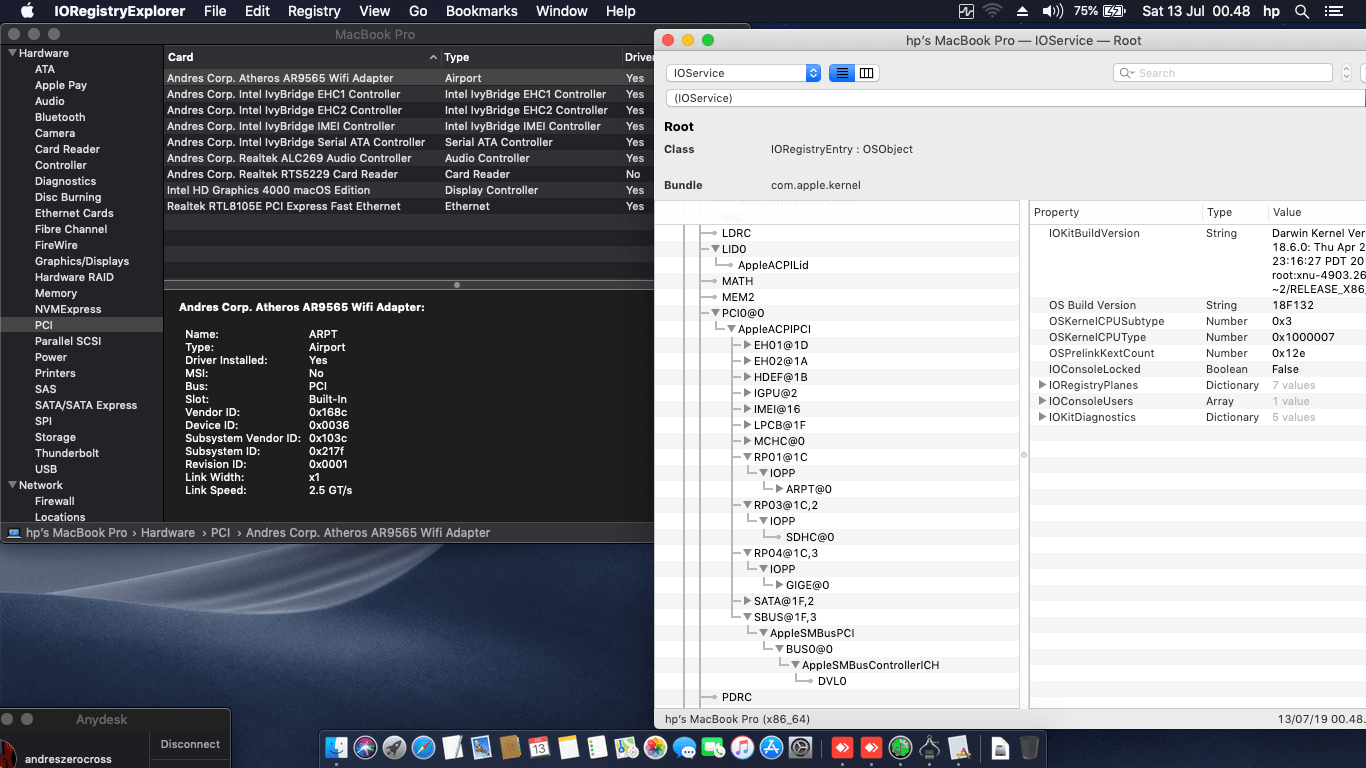Open Contacts book icon in Dock
This screenshot has height=768, width=1366.
pos(510,747)
